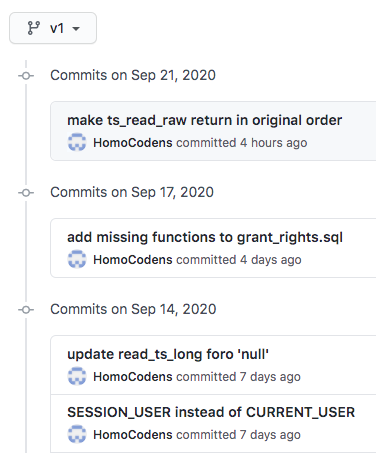376x453 pixels.
Task: Click the commit node icon for Sep 14, 2020
Action: point(26,310)
